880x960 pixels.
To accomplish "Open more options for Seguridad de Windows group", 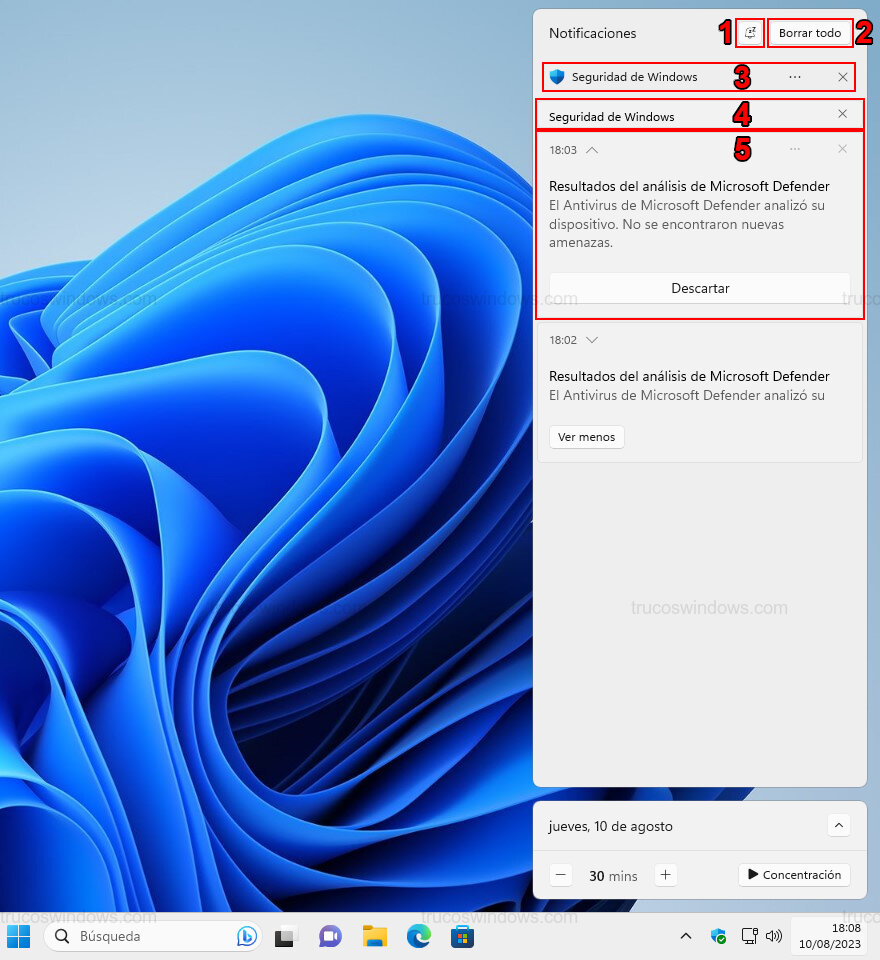I will point(794,77).
